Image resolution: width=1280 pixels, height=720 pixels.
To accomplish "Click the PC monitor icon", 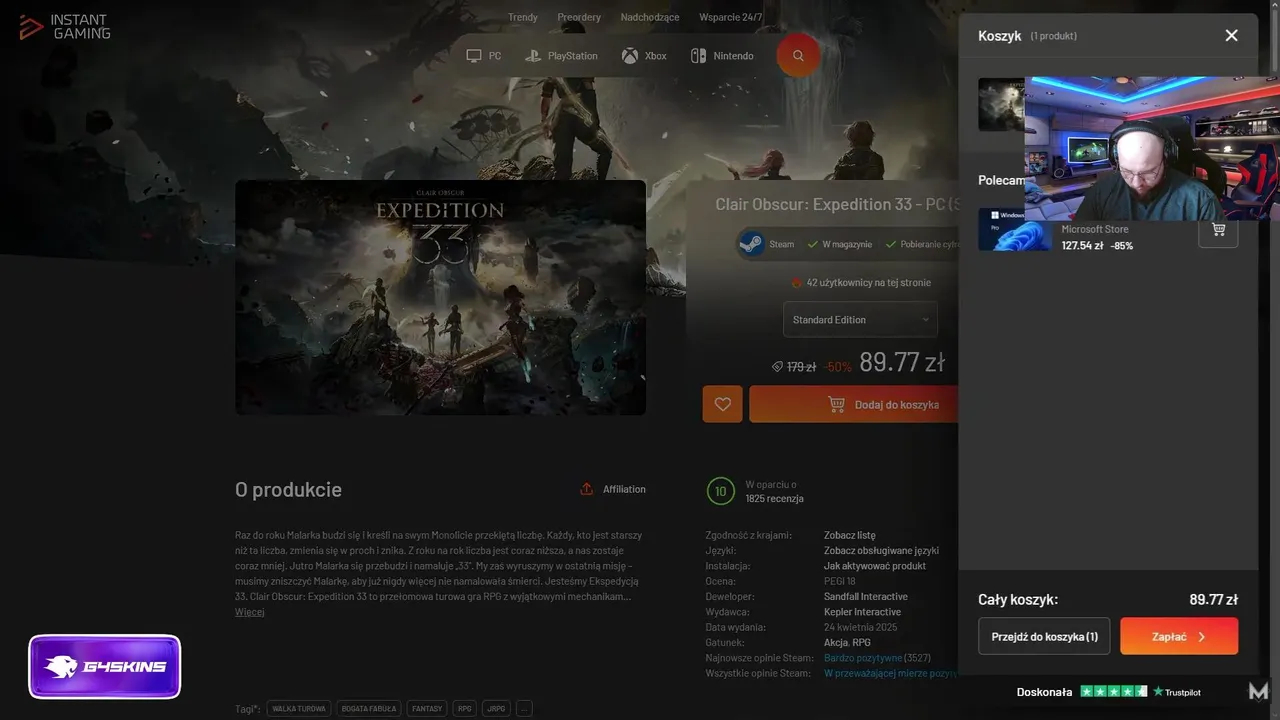I will click(x=474, y=56).
